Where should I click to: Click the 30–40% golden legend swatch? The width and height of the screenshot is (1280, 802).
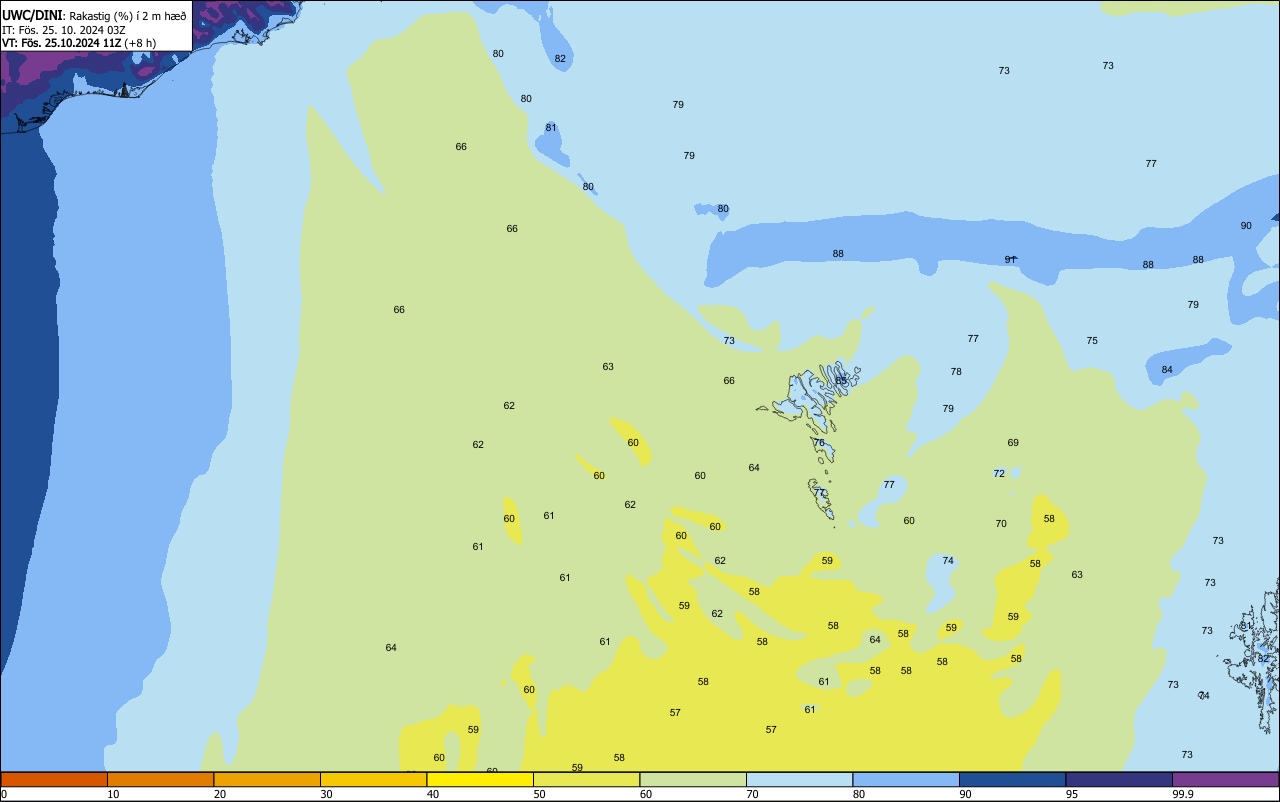click(373, 779)
